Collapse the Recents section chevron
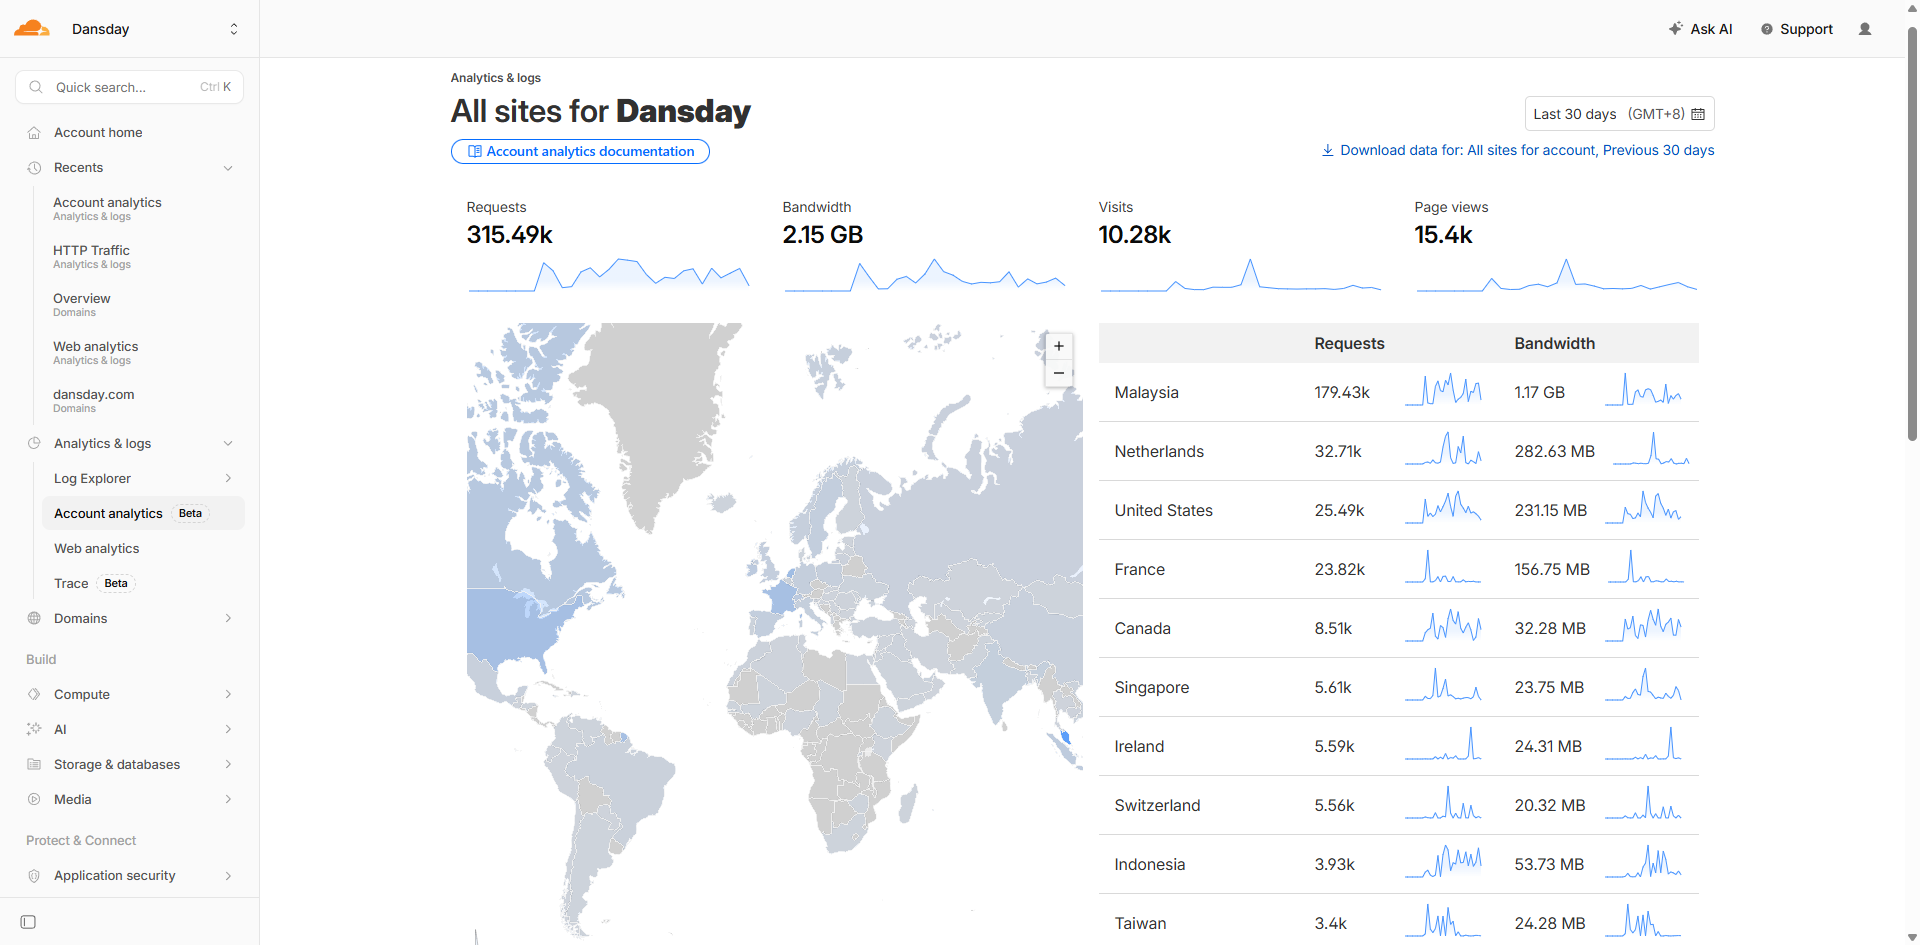The width and height of the screenshot is (1920, 945). (x=228, y=168)
